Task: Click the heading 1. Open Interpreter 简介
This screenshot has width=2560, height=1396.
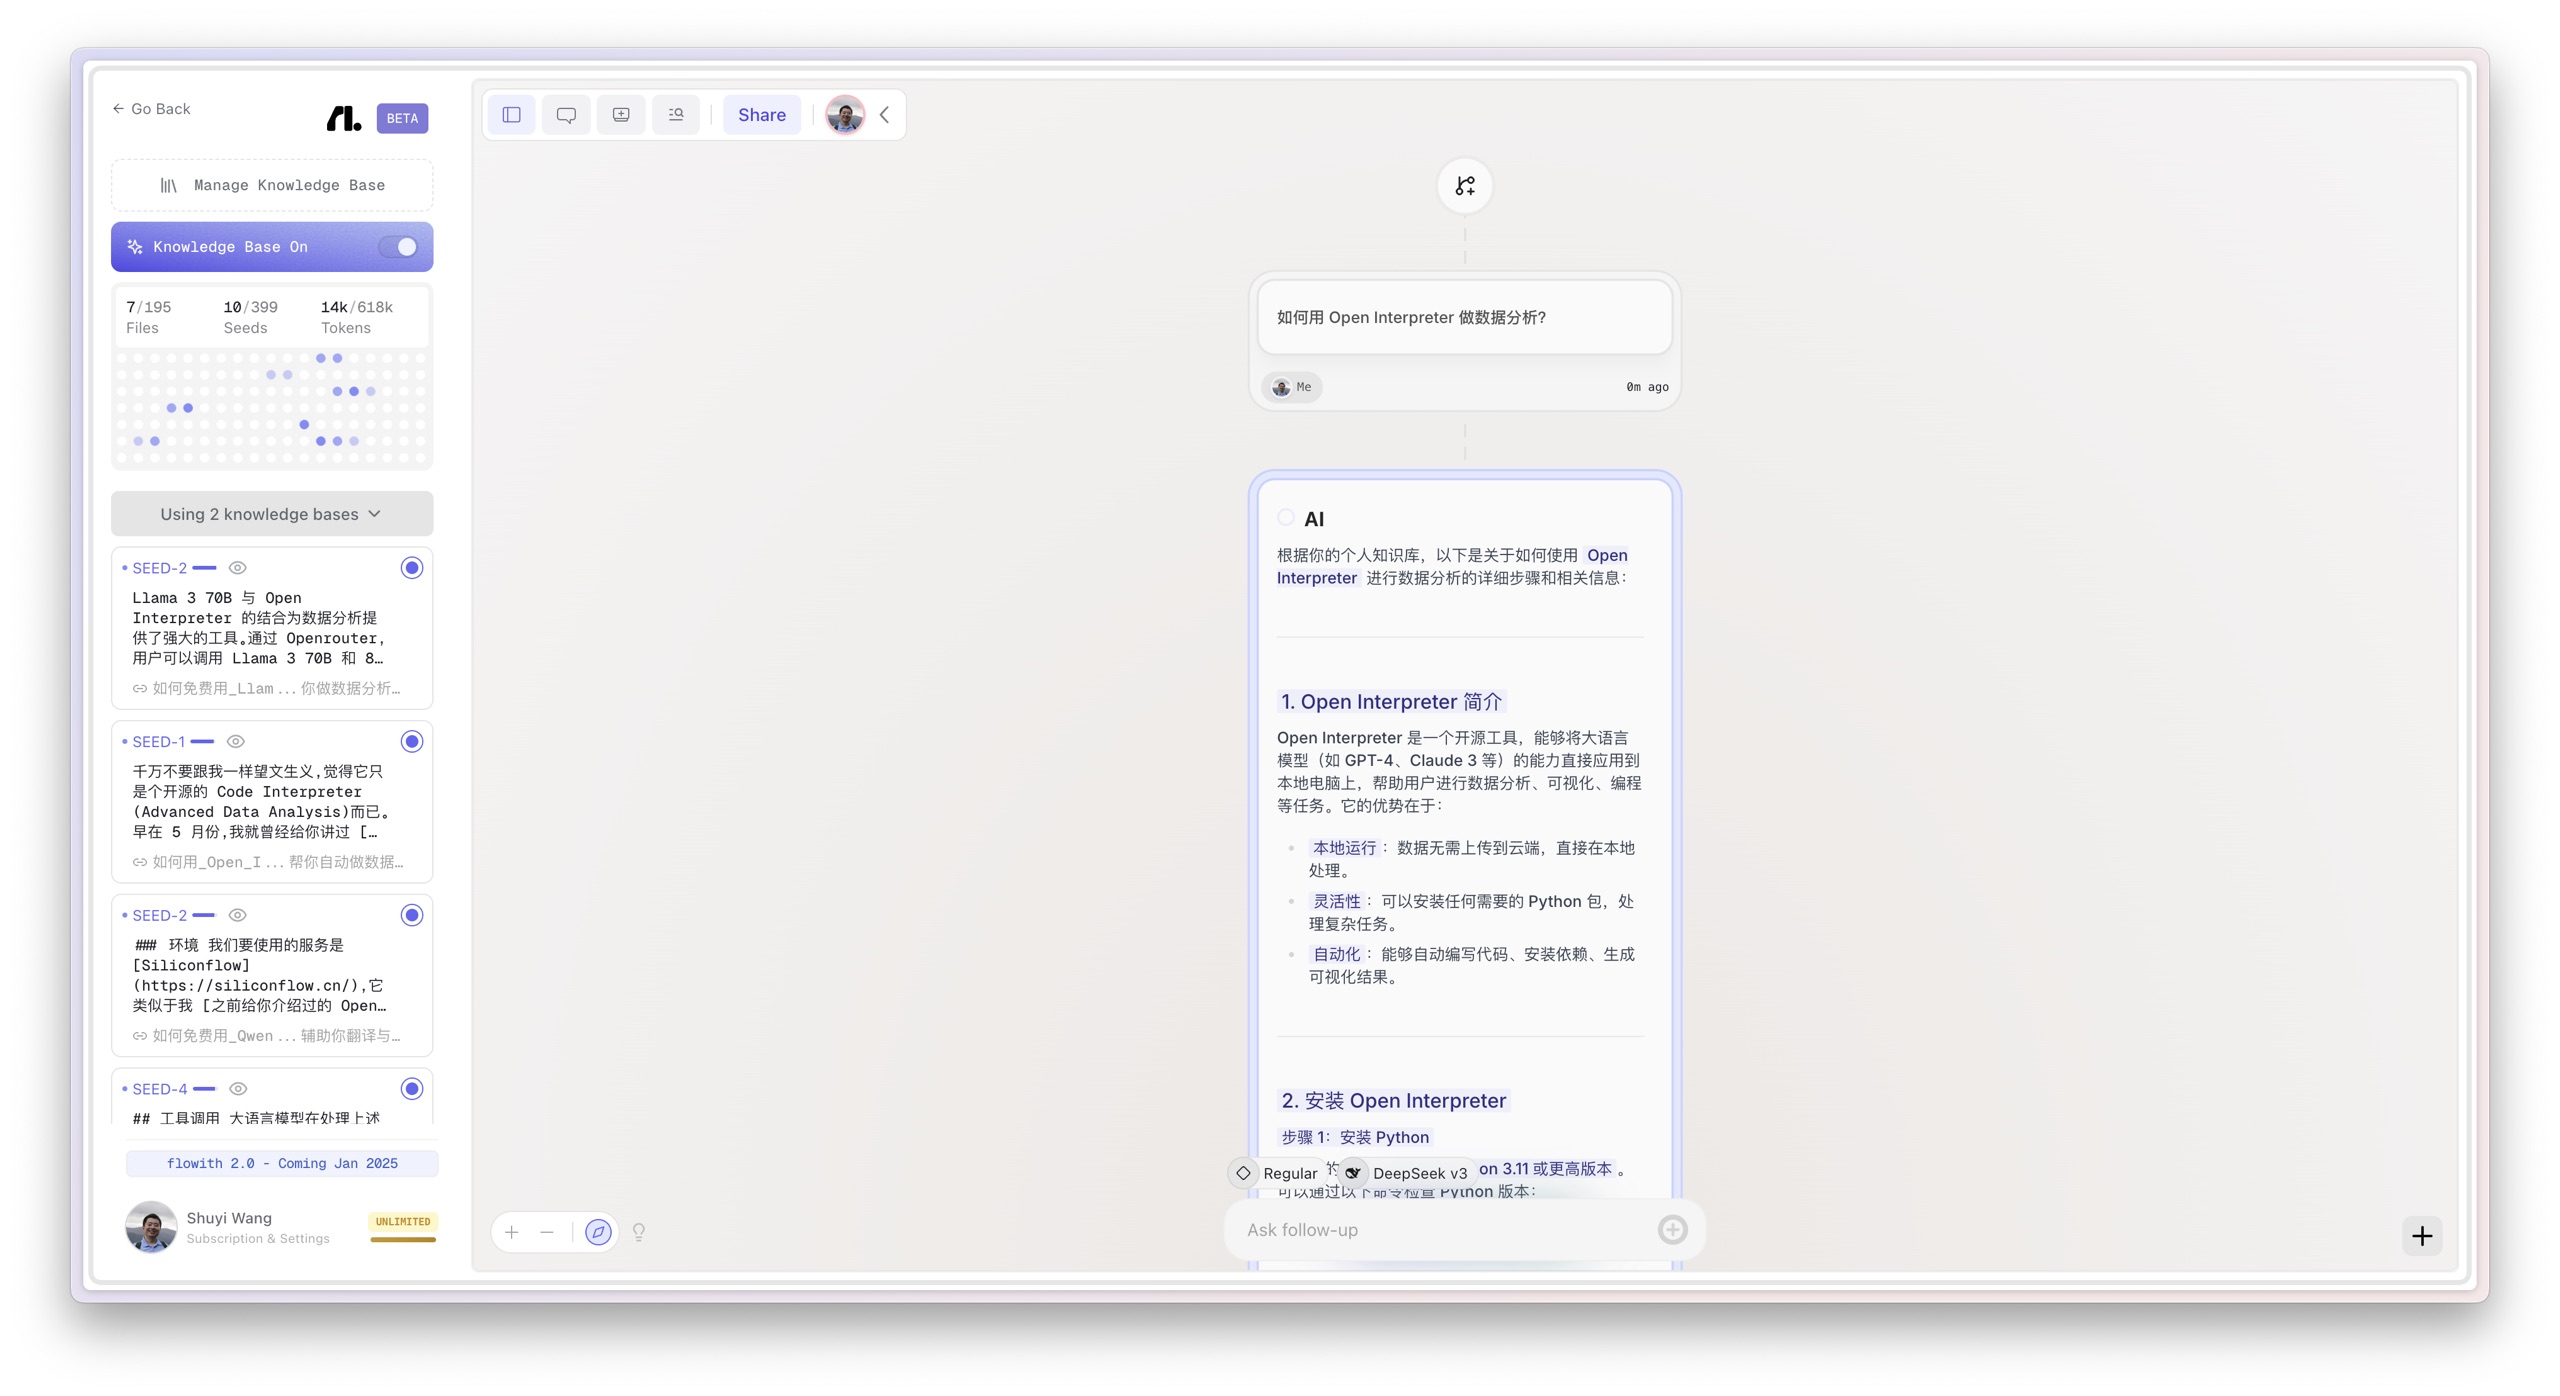Action: [x=1391, y=702]
